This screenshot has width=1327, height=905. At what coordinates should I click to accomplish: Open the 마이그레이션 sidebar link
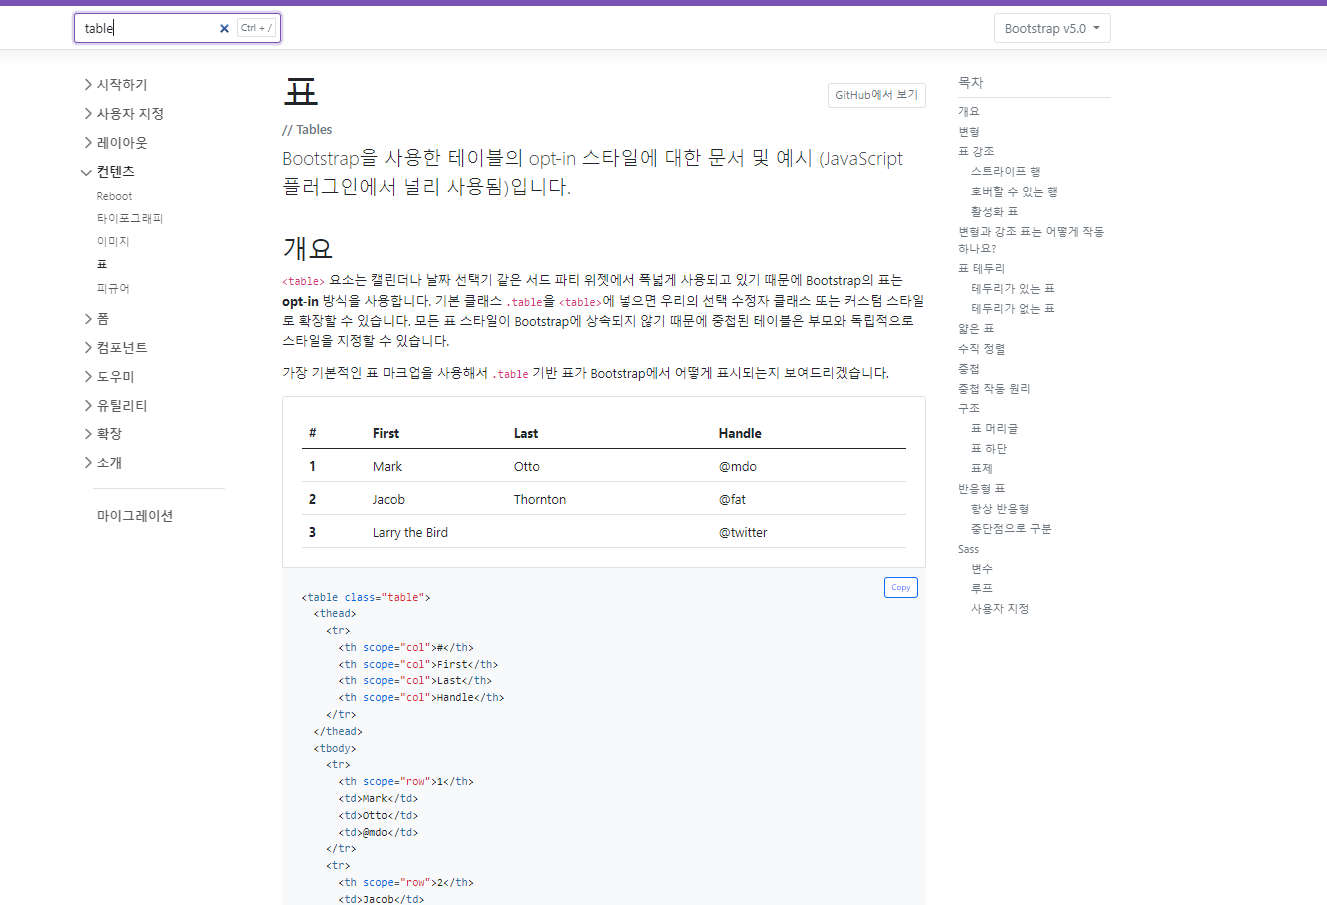click(135, 516)
